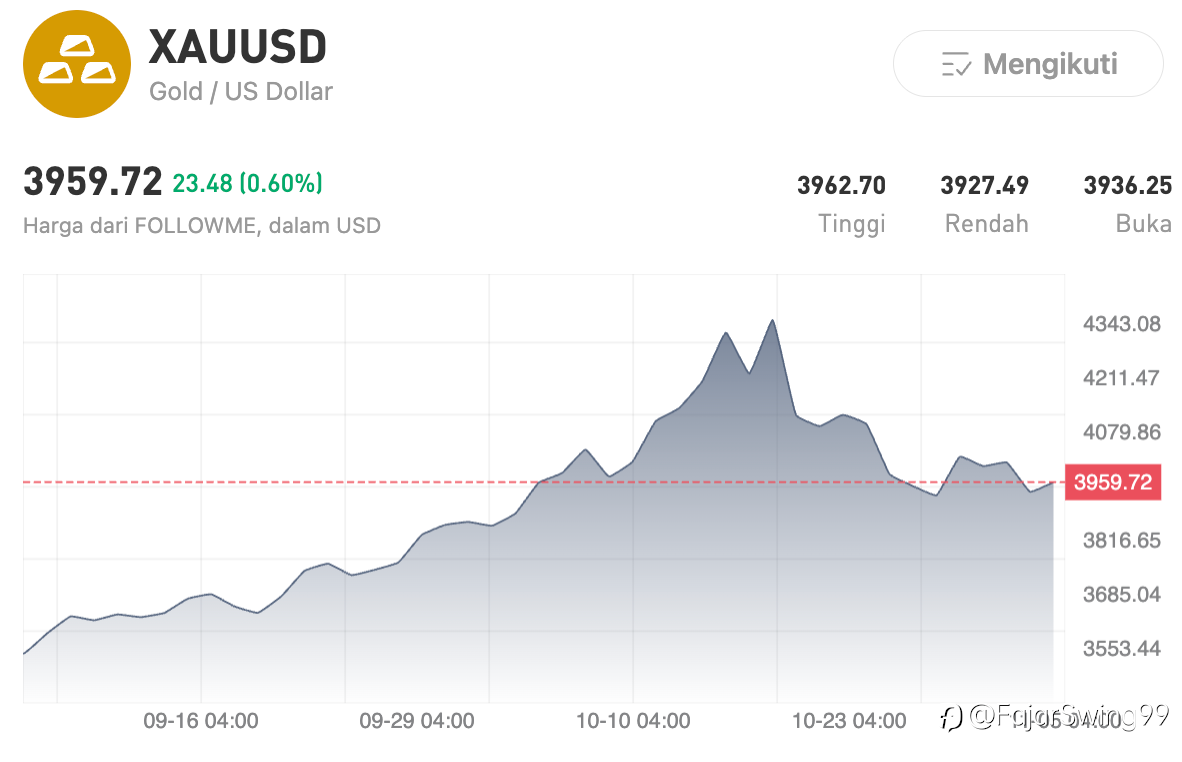
Task: Select the XAUUSD symbol title
Action: click(x=238, y=47)
